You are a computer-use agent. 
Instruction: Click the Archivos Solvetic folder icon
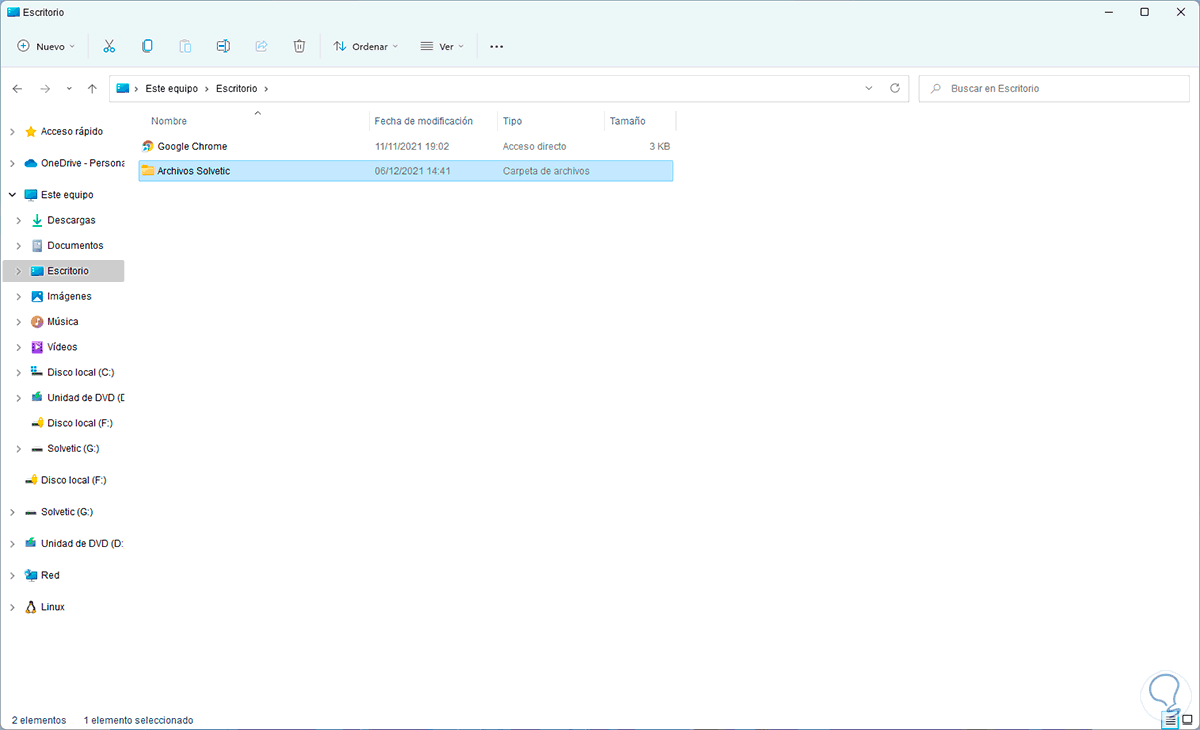click(148, 171)
